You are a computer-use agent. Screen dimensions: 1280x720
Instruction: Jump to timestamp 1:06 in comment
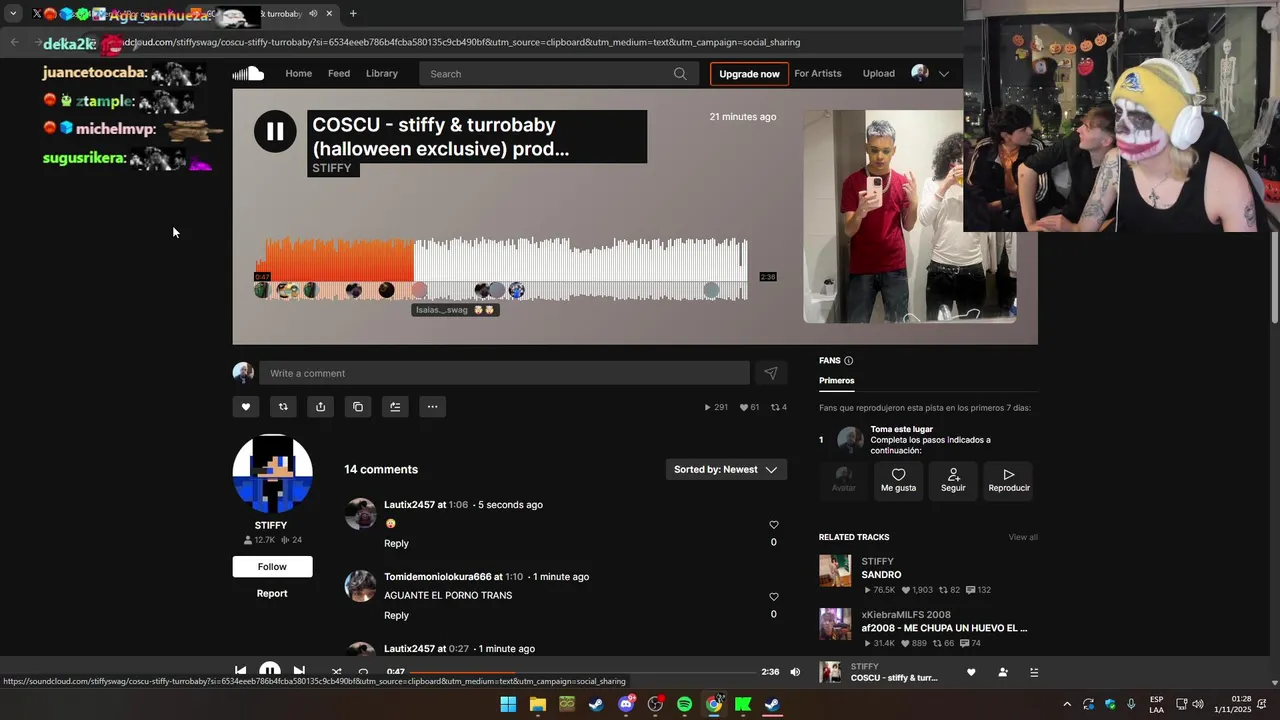pos(458,505)
